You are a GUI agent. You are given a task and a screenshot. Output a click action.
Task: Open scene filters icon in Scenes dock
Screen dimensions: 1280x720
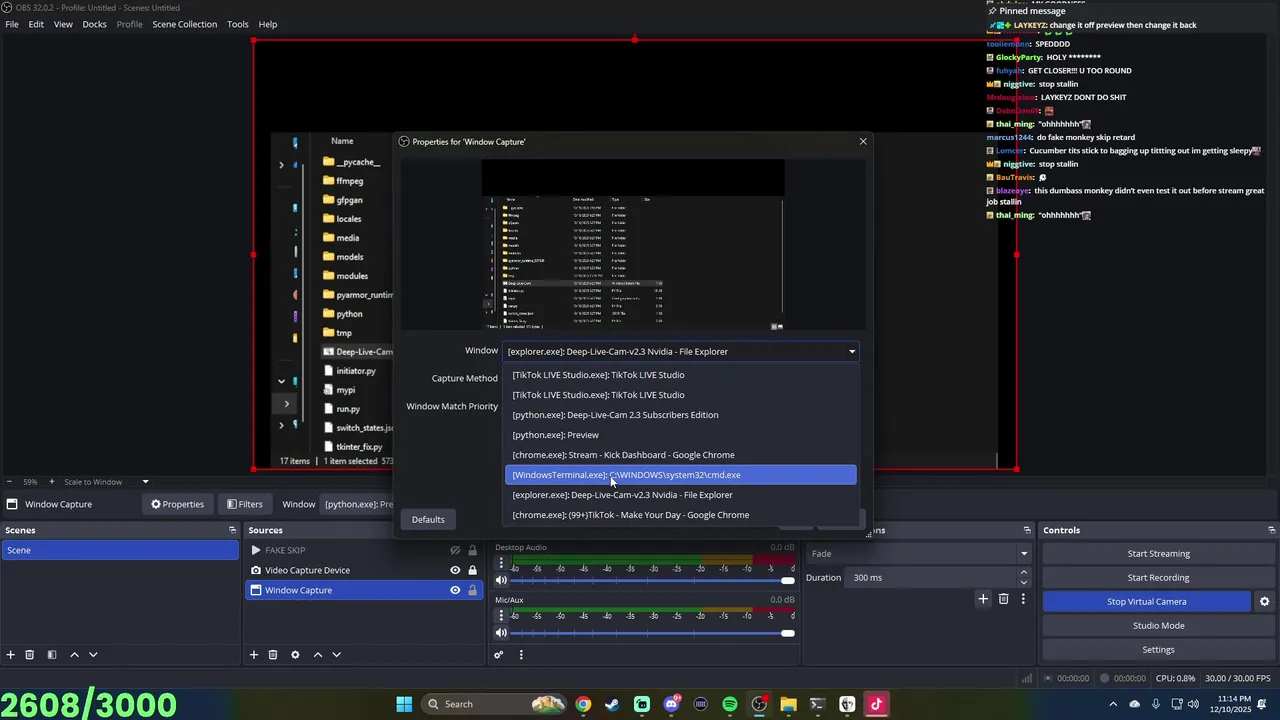pos(51,655)
